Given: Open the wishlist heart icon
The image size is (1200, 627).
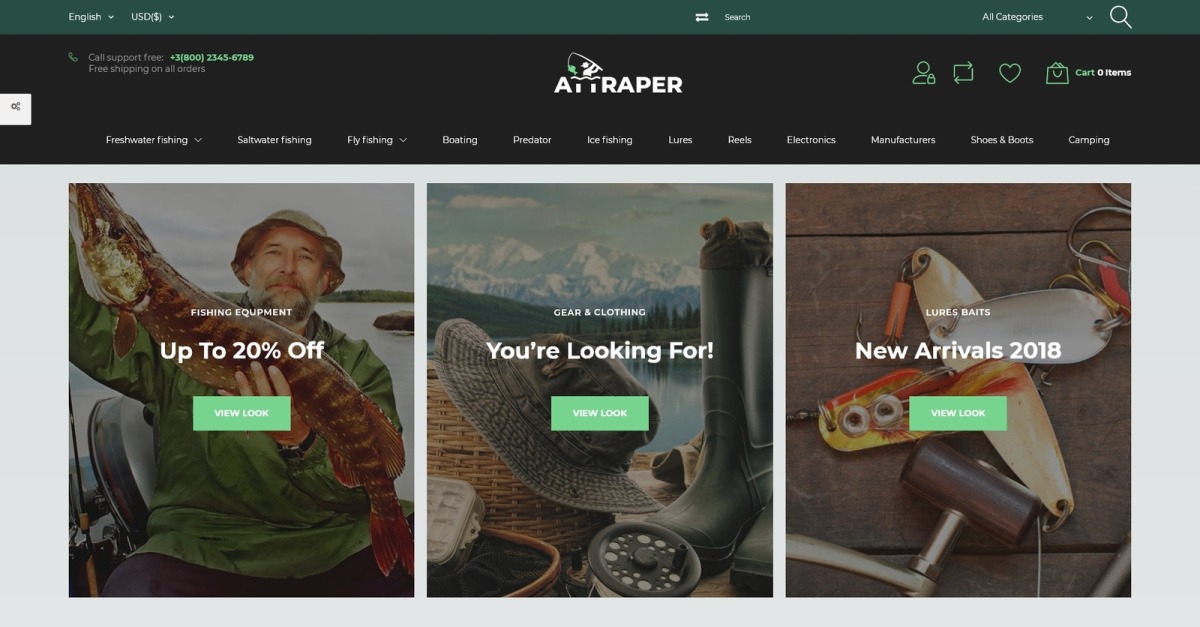Looking at the screenshot, I should tap(1010, 73).
